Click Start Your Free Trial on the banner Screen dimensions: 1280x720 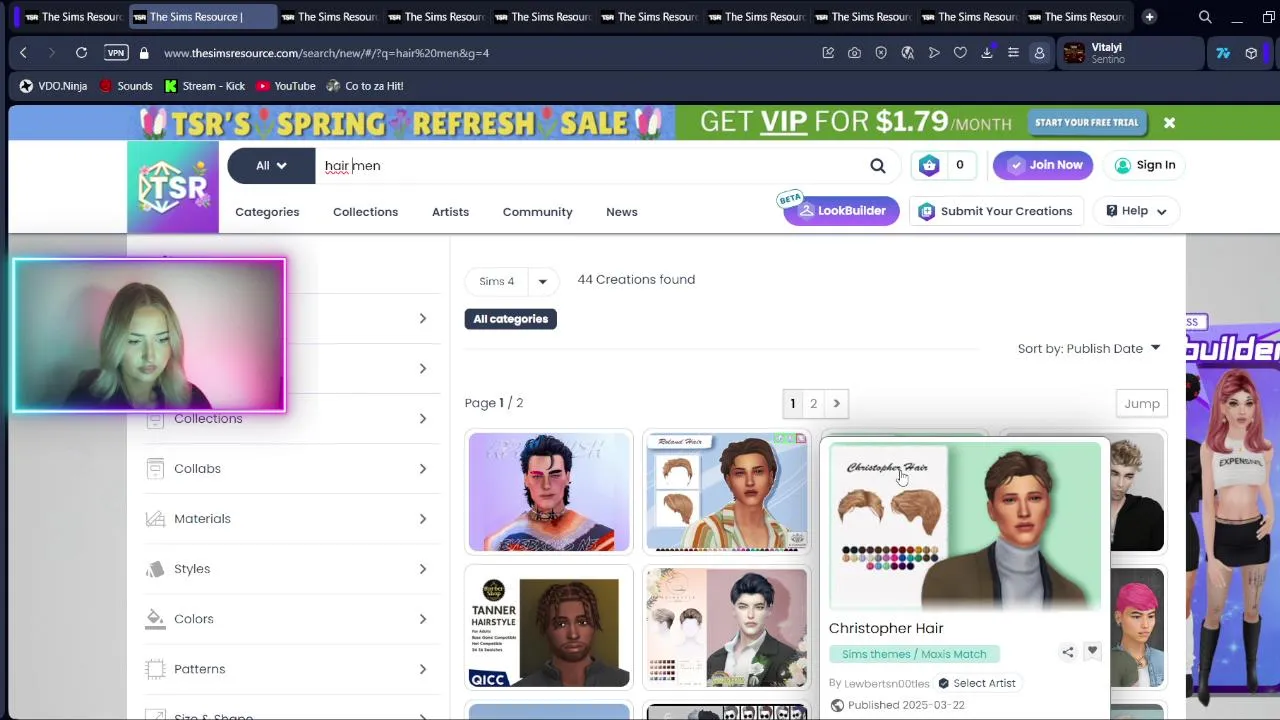click(1086, 123)
